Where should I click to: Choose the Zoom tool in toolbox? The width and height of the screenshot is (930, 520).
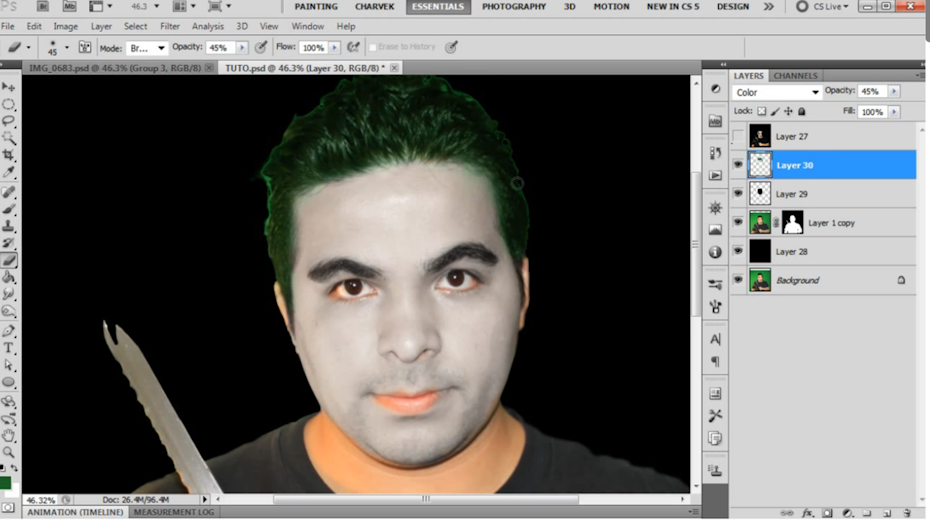[9, 452]
